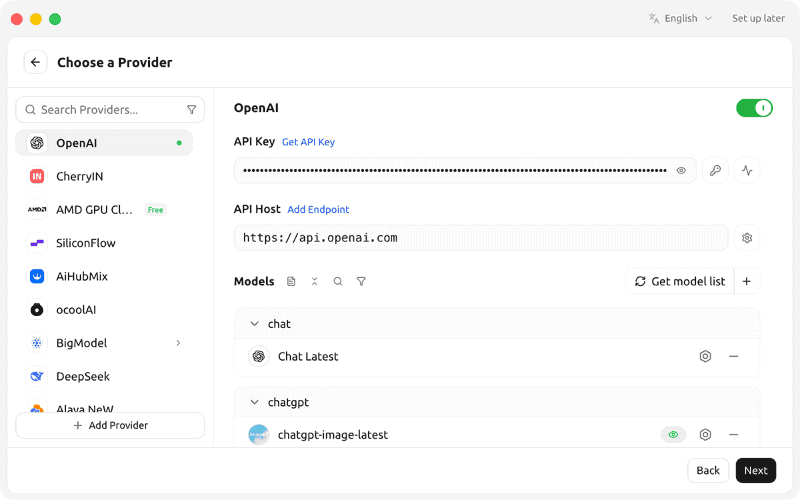800x500 pixels.
Task: Select the OpenAI provider
Action: (x=104, y=143)
